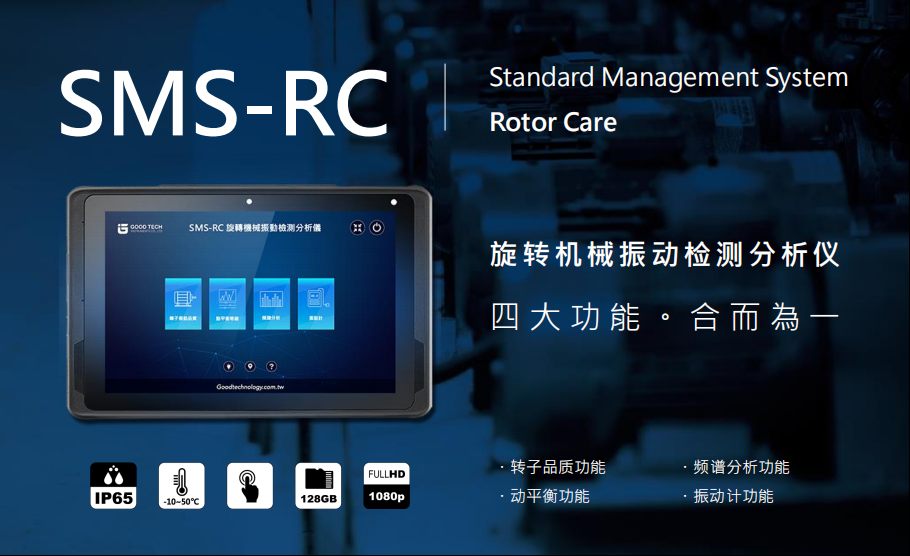Click 'Standard Management System' text
This screenshot has width=910, height=556.
pyautogui.click(x=669, y=78)
